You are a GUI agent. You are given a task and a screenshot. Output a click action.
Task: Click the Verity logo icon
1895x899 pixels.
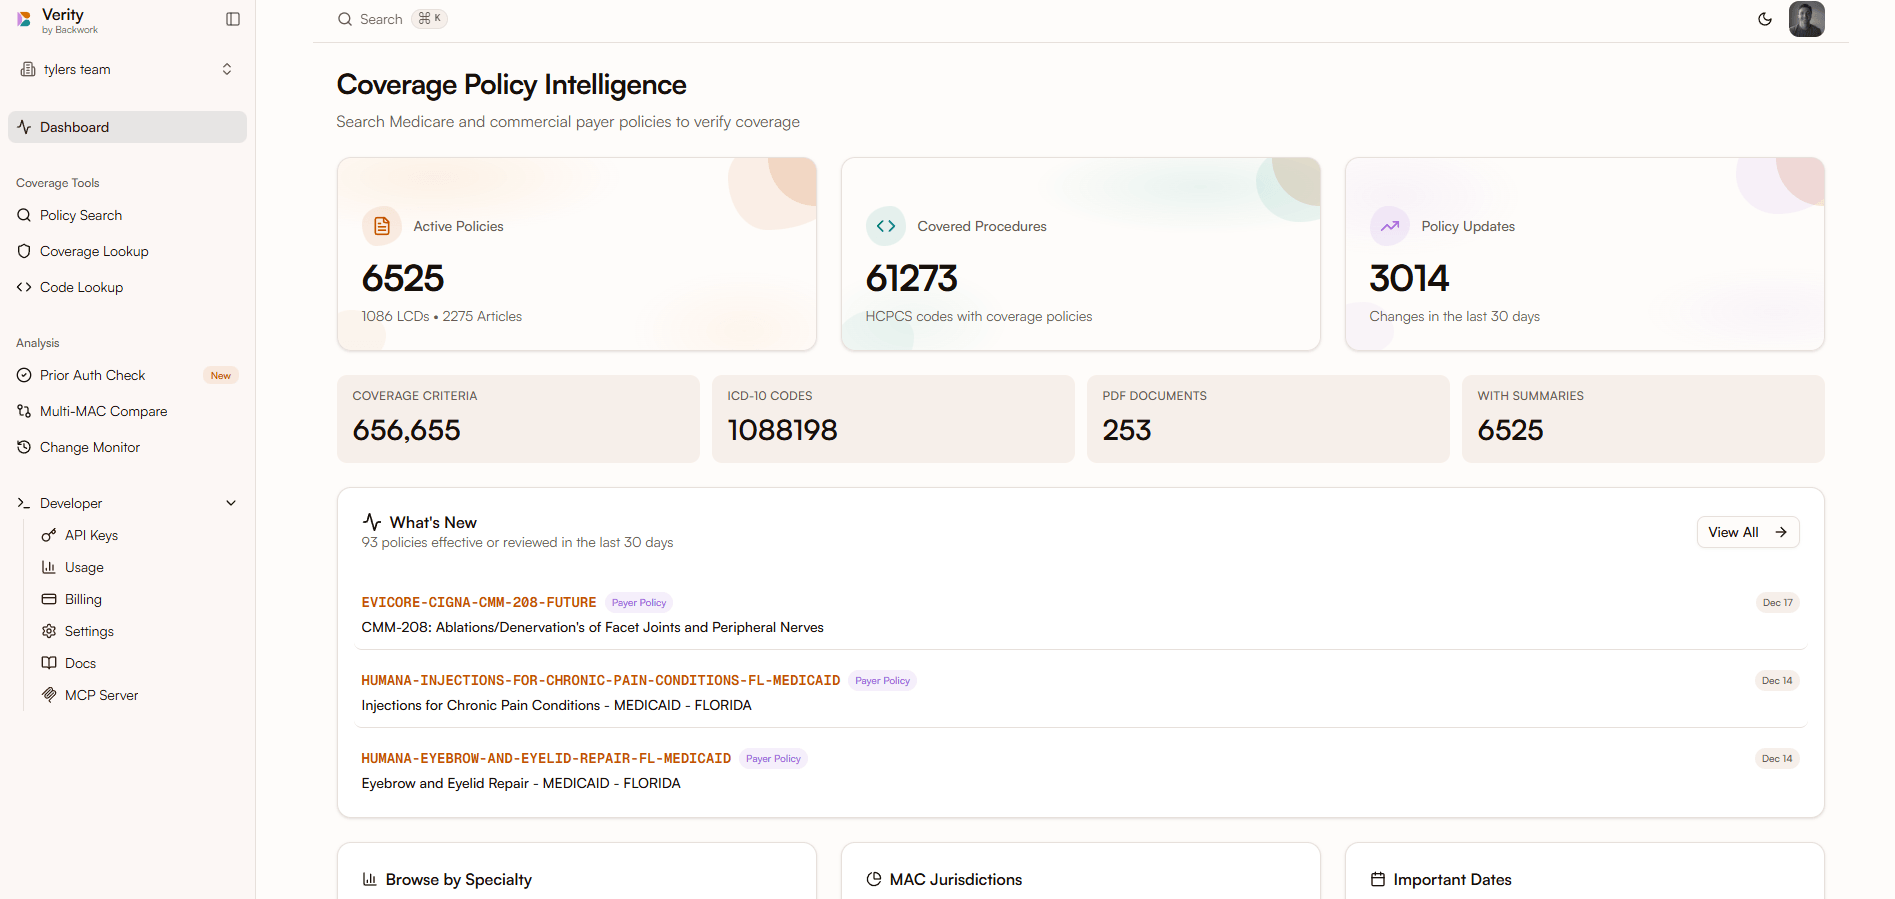[24, 19]
